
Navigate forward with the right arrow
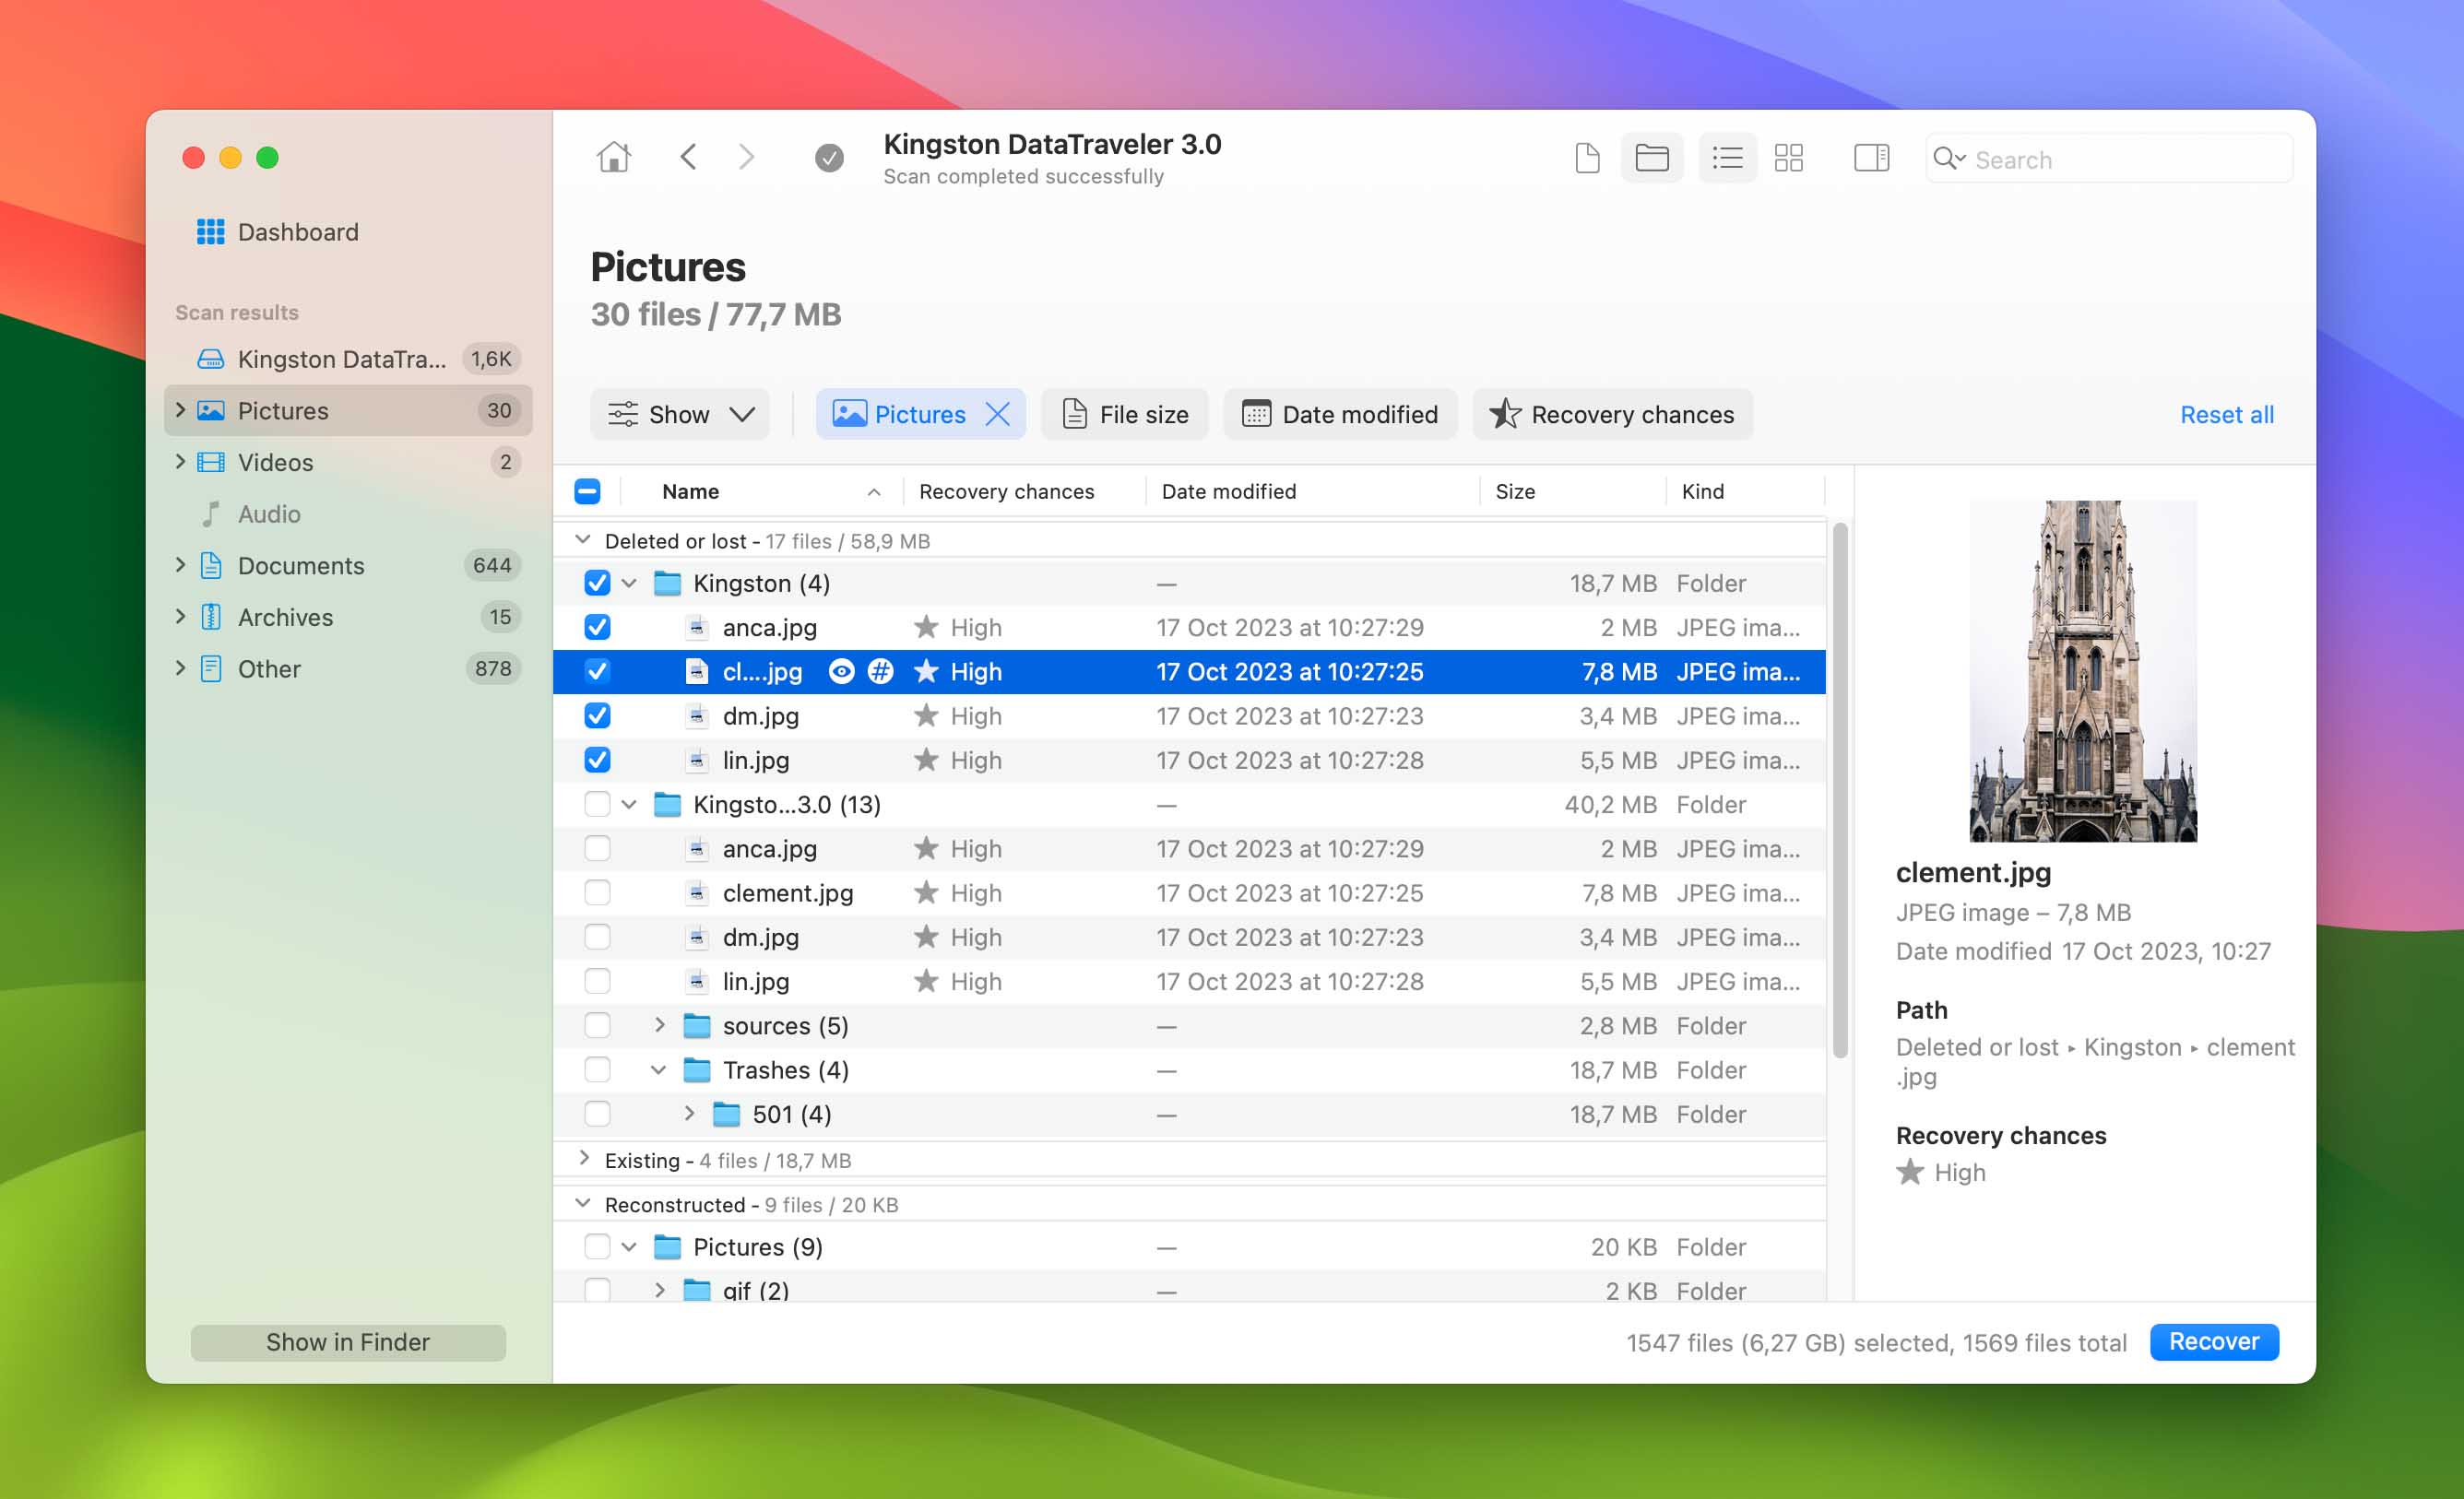[746, 157]
